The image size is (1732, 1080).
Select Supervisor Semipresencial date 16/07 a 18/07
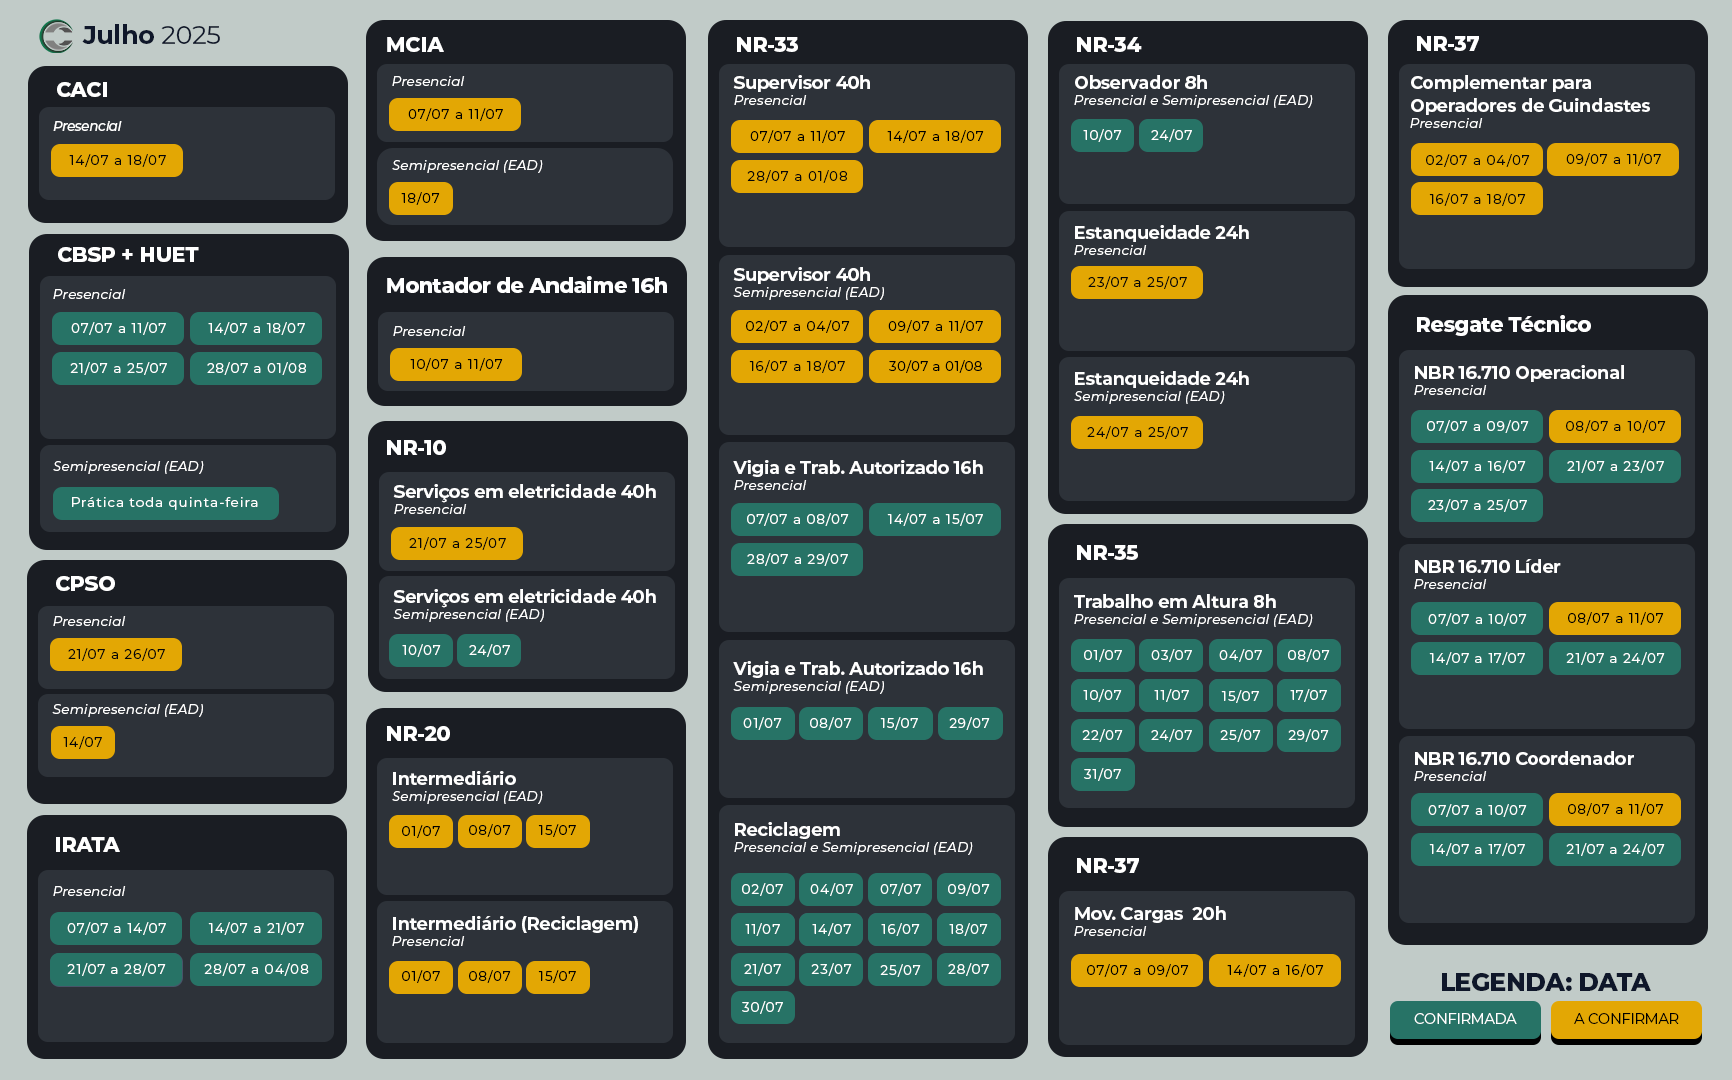797,366
